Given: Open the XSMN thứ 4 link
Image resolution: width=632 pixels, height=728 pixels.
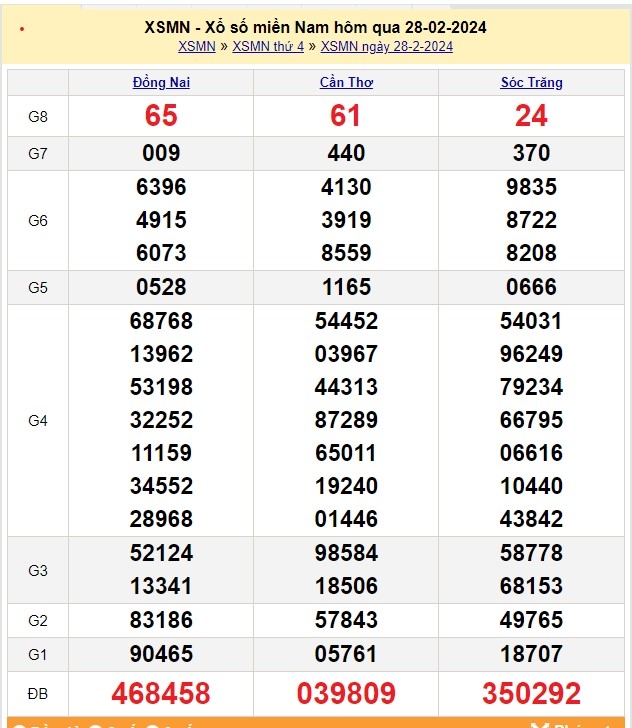Looking at the screenshot, I should 268,46.
